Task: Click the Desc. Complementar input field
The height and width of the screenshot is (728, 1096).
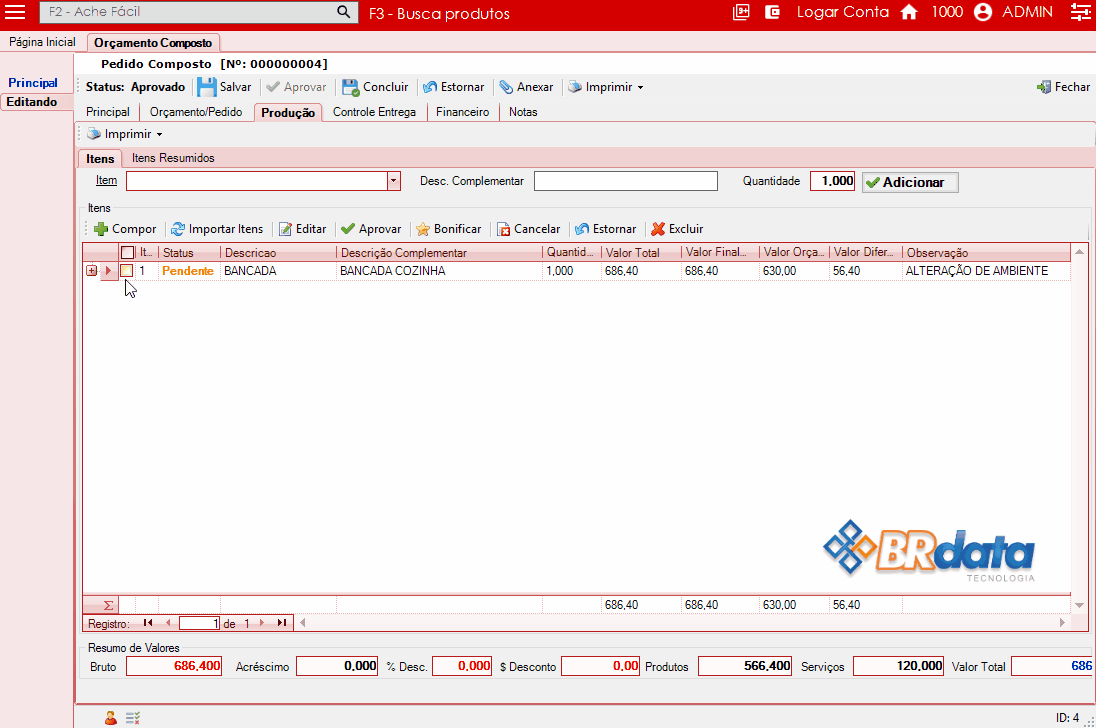Action: click(625, 181)
